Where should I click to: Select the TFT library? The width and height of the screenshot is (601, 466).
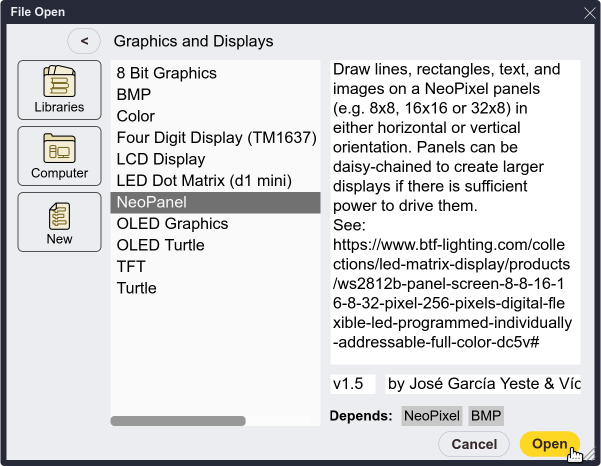(131, 267)
